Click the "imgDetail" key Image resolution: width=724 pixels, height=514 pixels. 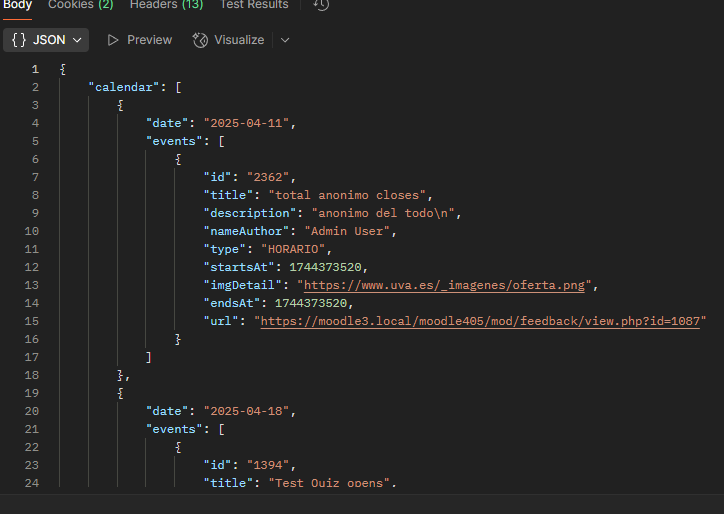(x=242, y=285)
